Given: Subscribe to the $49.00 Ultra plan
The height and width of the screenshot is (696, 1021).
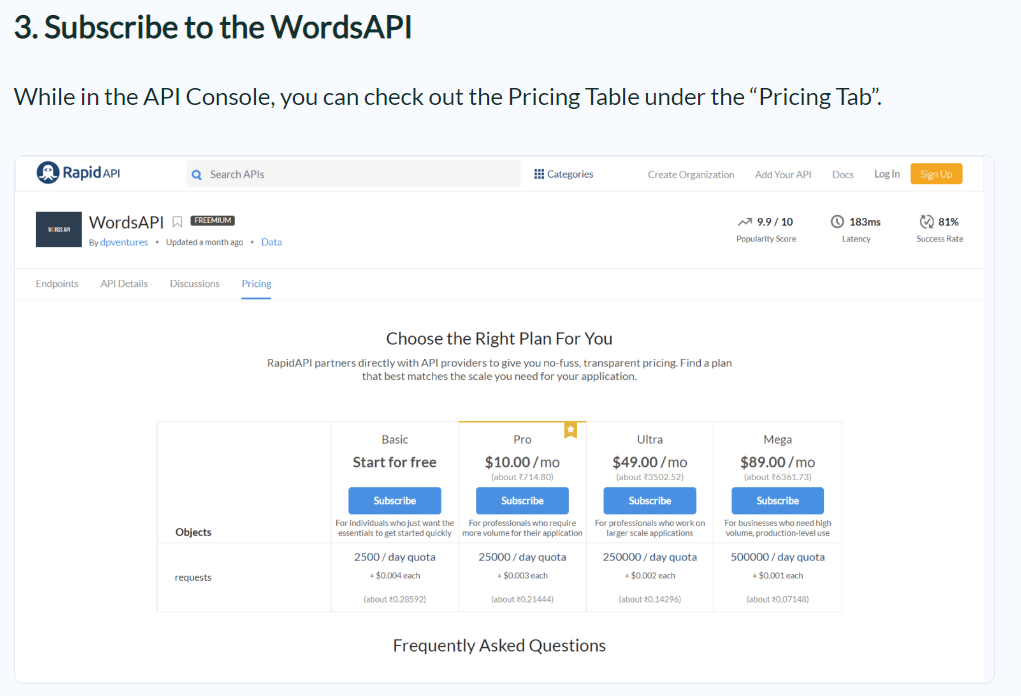Looking at the screenshot, I should tap(650, 501).
